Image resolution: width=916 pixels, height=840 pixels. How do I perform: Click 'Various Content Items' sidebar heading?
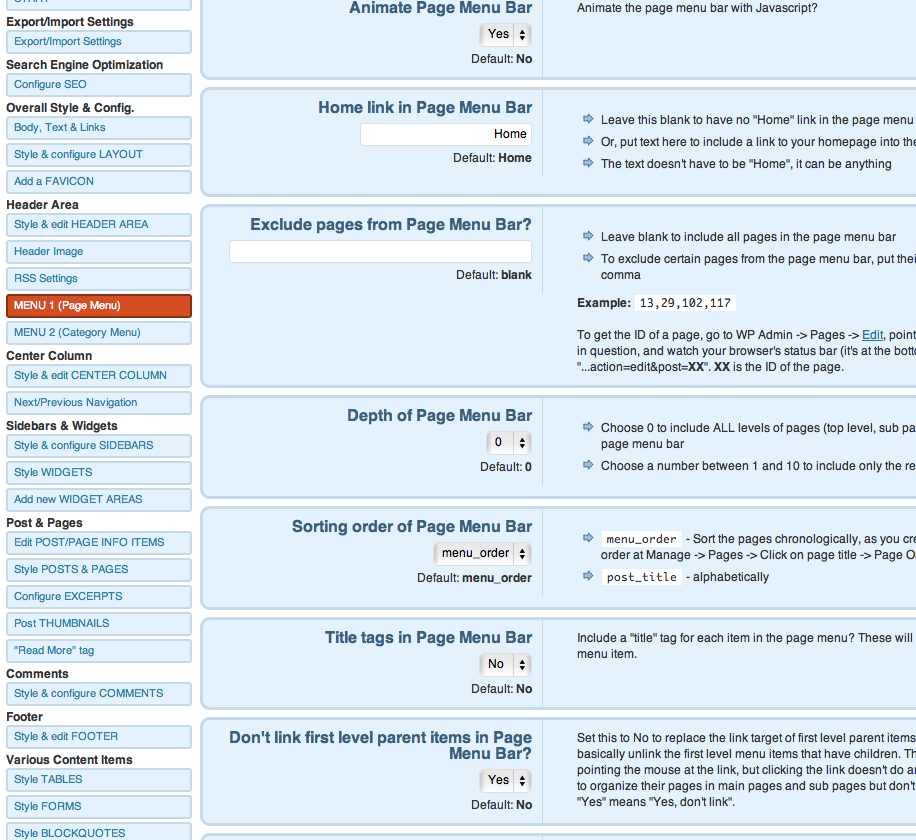click(x=70, y=760)
